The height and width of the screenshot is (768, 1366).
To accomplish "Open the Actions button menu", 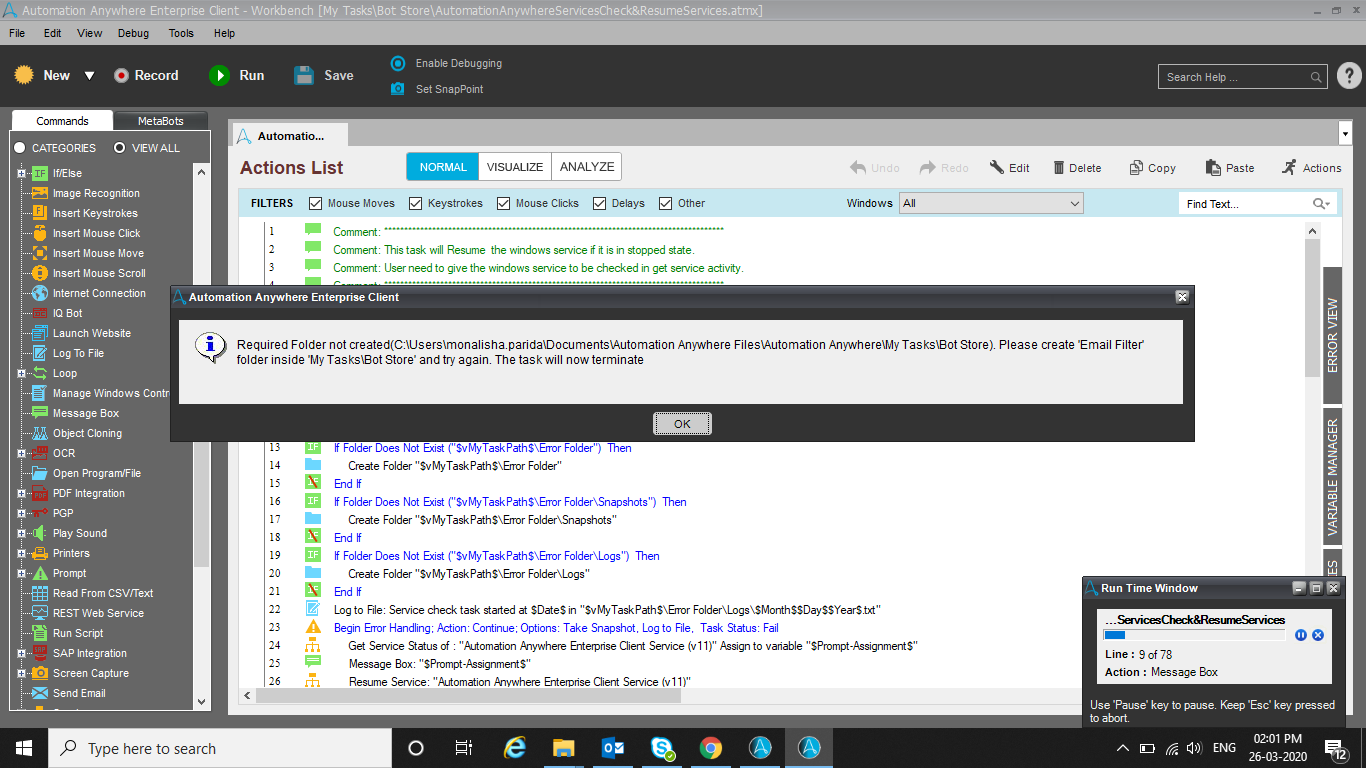I will [1311, 168].
